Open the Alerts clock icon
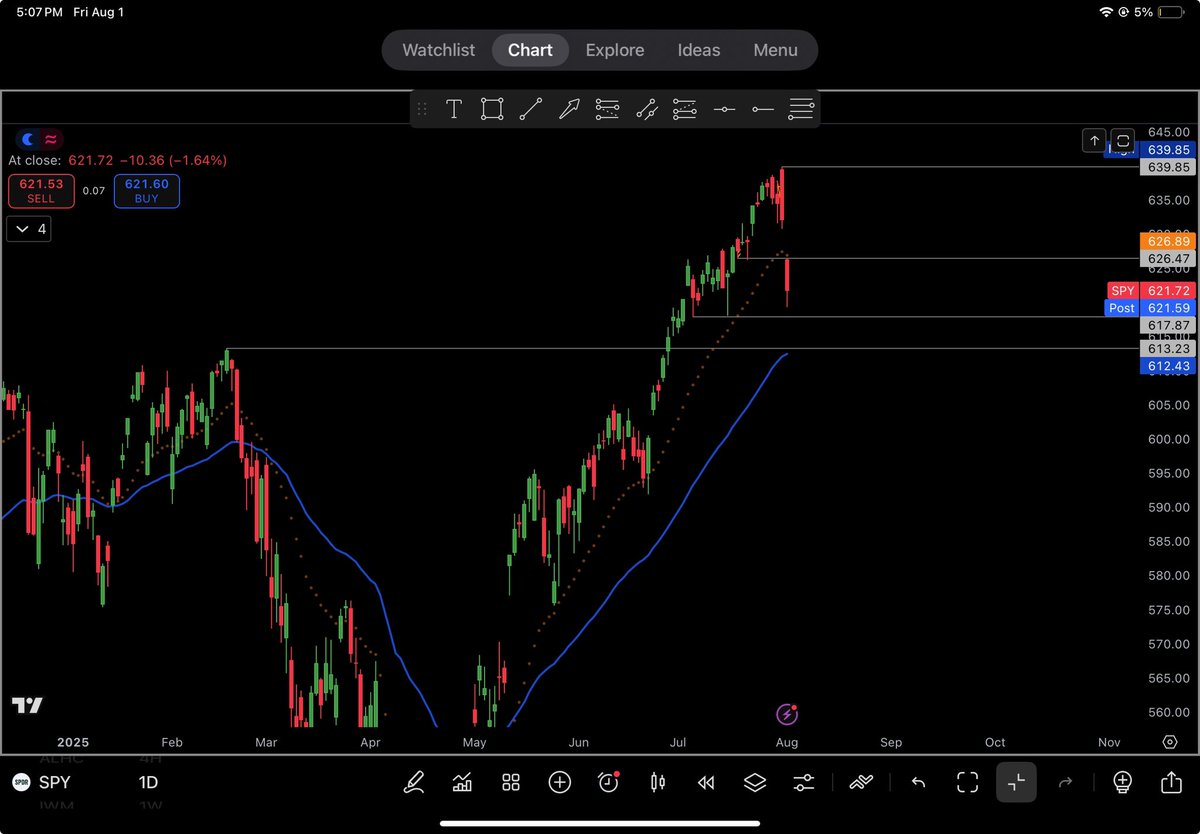1200x834 pixels. coord(608,783)
